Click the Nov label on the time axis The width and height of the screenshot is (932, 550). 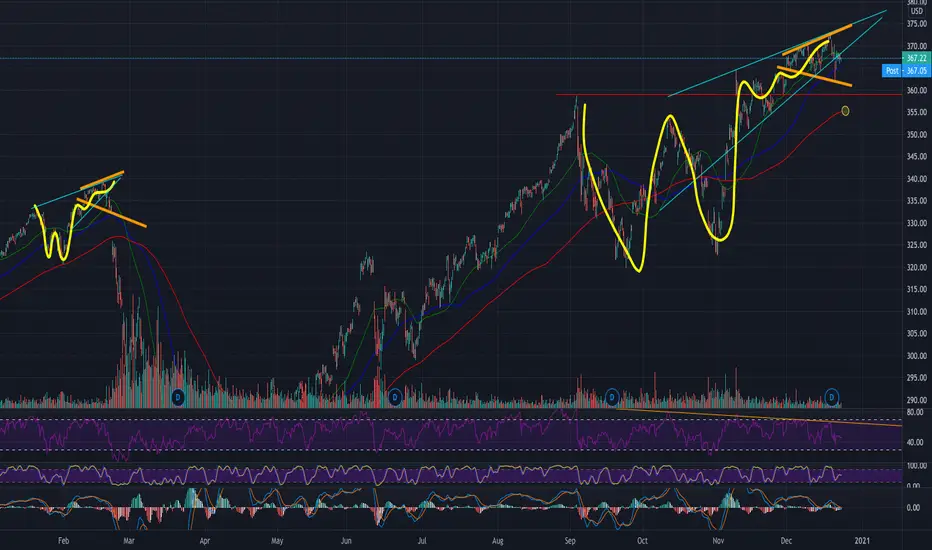(x=718, y=540)
